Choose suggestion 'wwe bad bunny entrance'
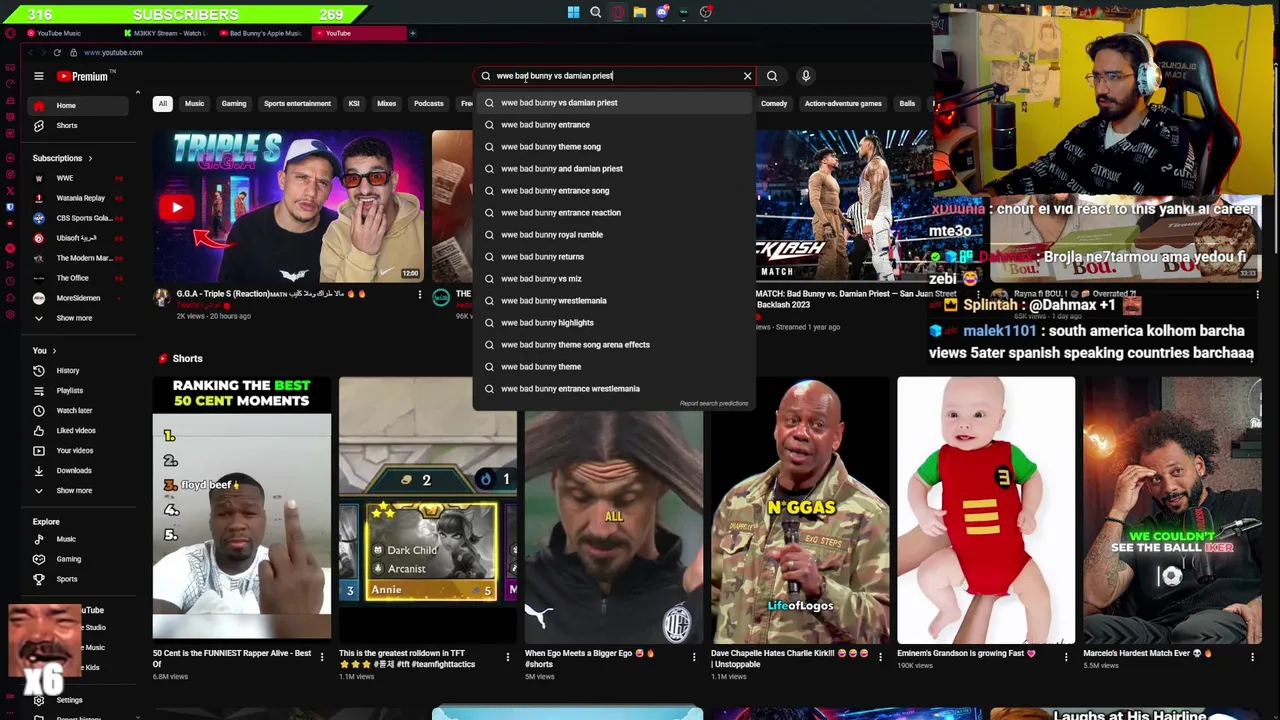 pos(612,125)
